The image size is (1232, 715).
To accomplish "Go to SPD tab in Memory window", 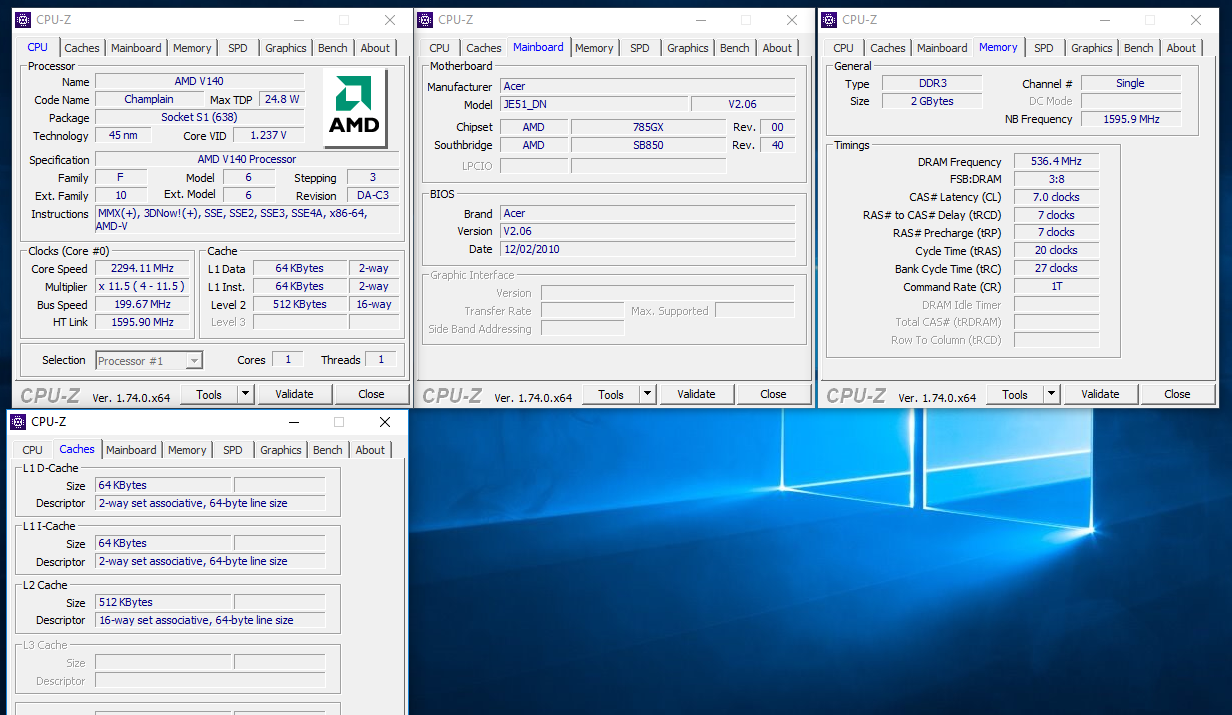I will 1044,48.
